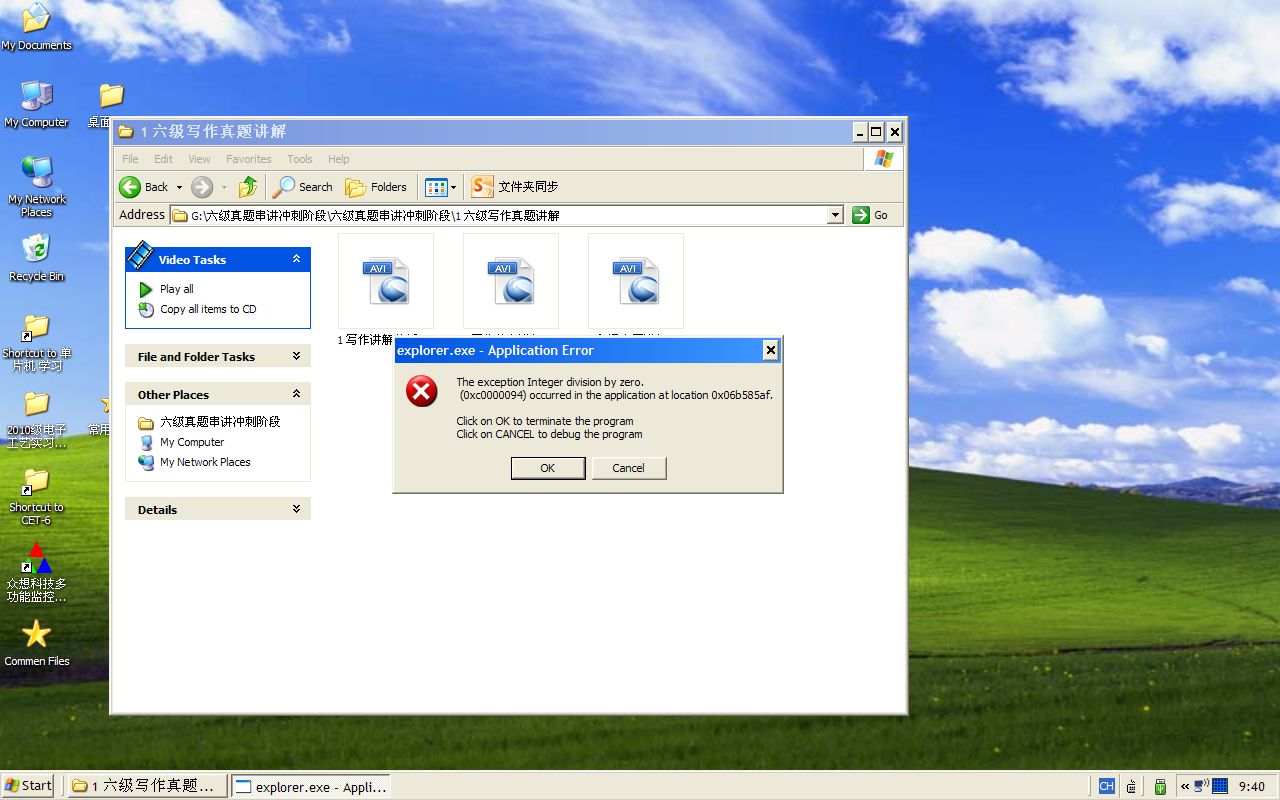1280x800 pixels.
Task: Click the folder icon in Explorer title bar
Action: (126, 131)
